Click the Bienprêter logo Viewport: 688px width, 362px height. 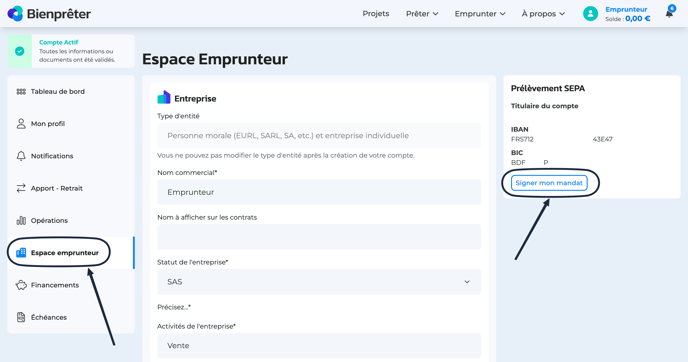click(x=49, y=14)
